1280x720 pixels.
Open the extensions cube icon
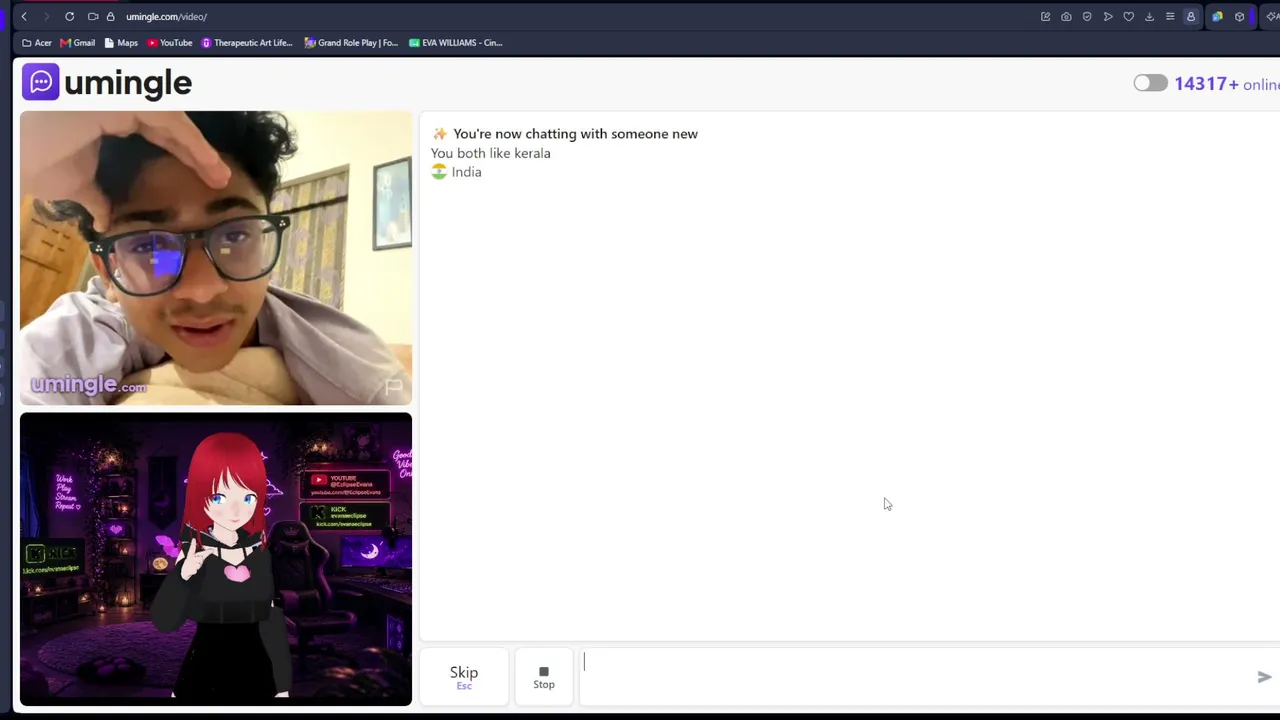(1240, 17)
